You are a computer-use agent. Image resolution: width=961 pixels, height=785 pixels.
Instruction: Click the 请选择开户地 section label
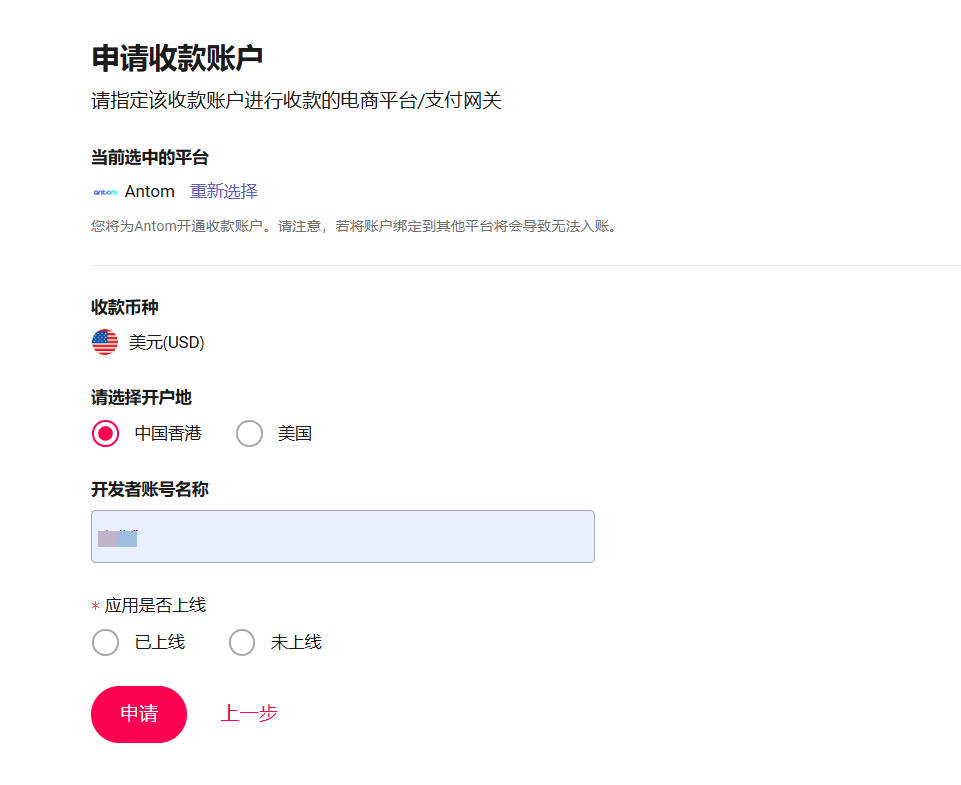coord(141,397)
